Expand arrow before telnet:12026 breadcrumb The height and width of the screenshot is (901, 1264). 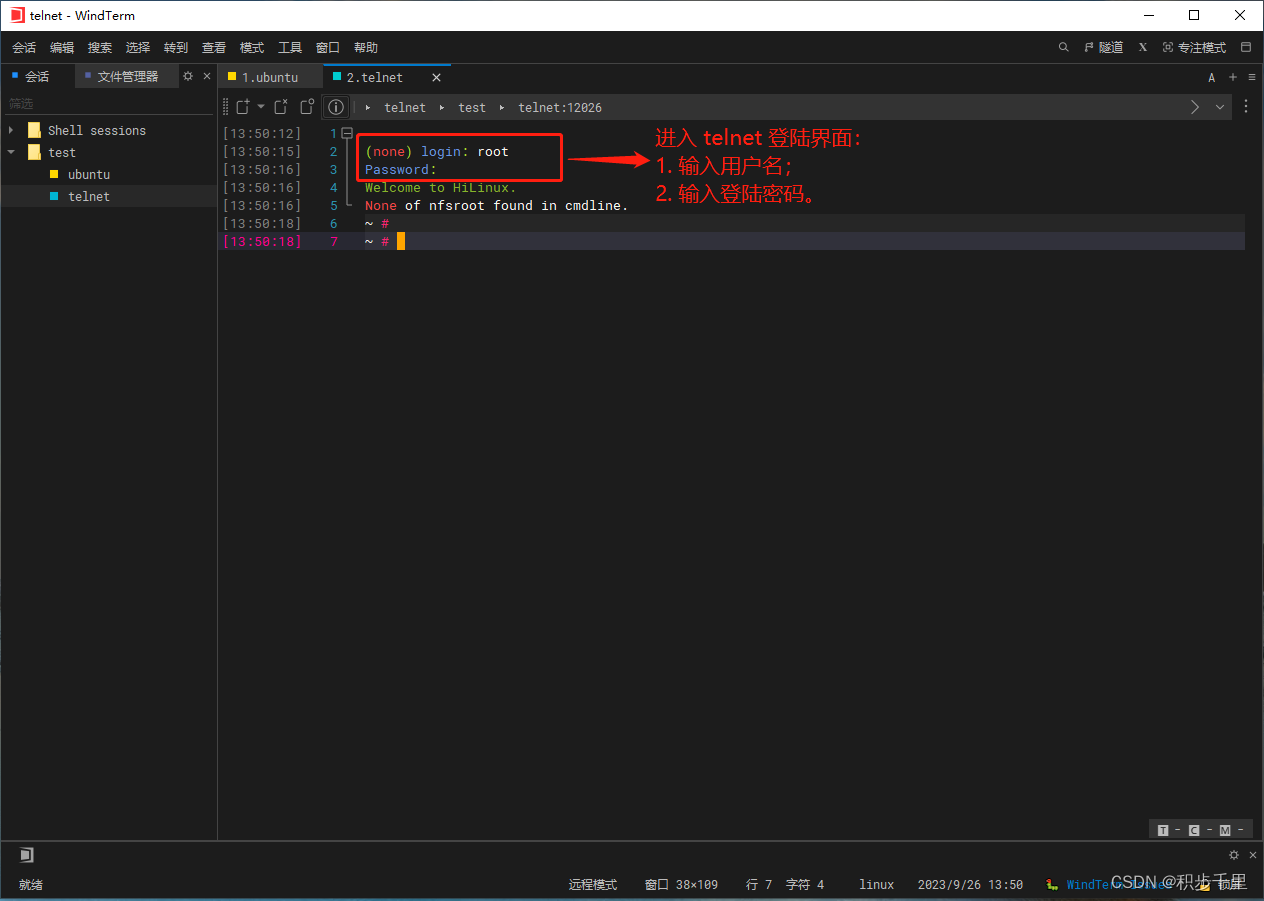click(x=502, y=107)
